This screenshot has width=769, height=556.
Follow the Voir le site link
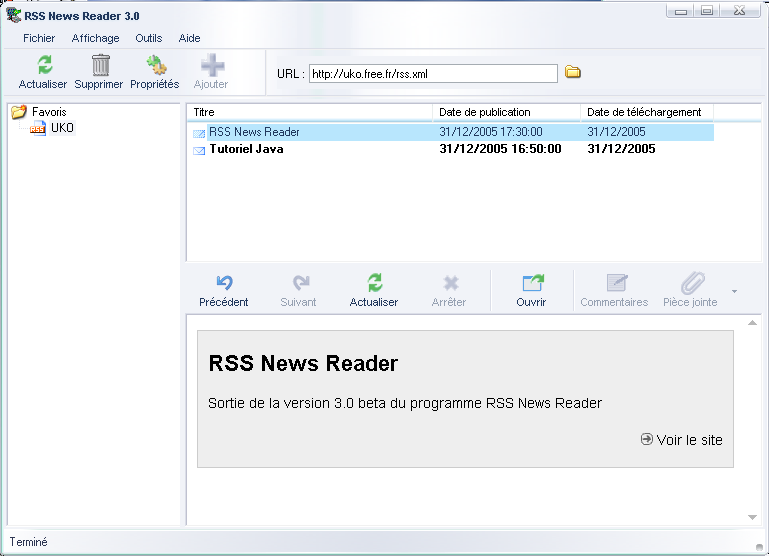point(689,440)
